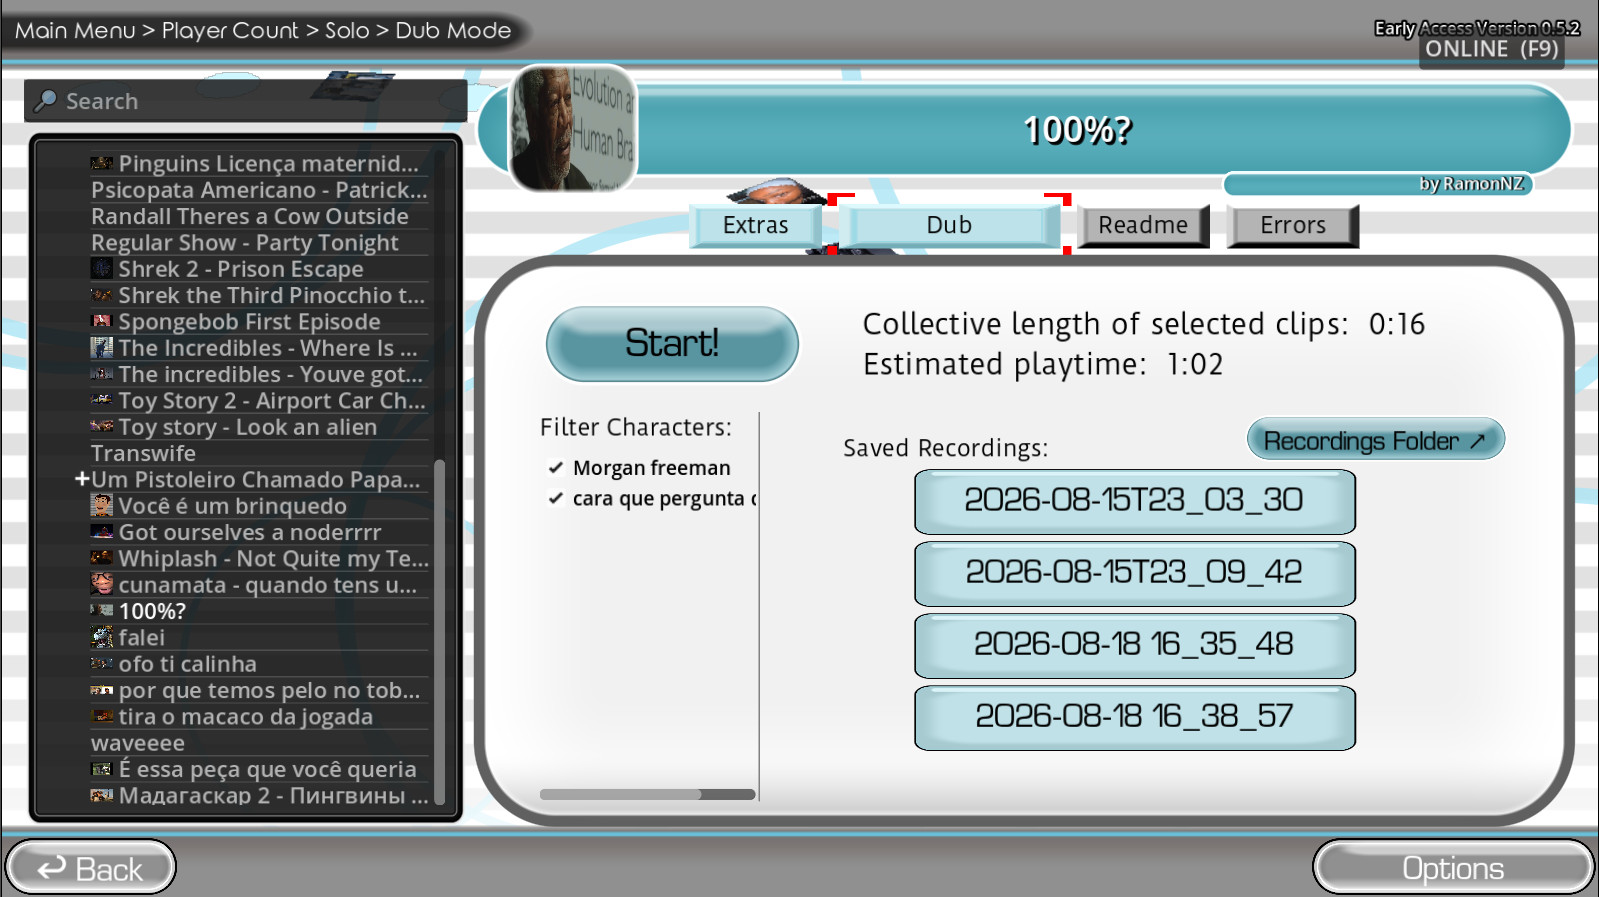Image resolution: width=1599 pixels, height=897 pixels.
Task: Switch to the Extras tab
Action: tap(756, 225)
